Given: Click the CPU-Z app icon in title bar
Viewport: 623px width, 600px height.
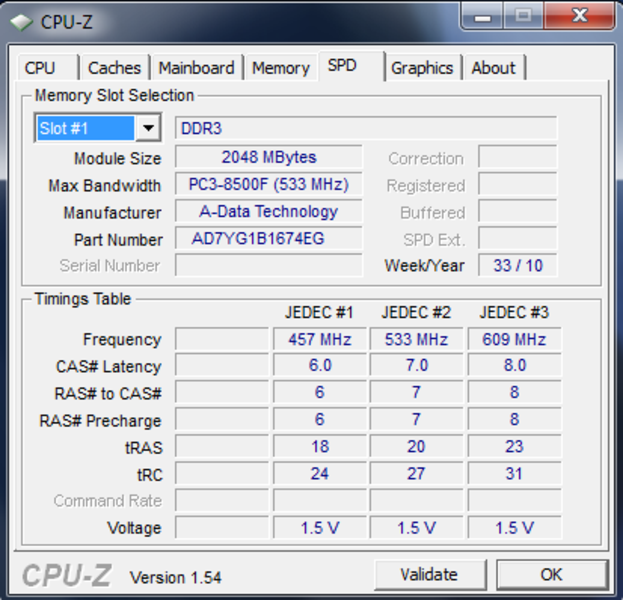Looking at the screenshot, I should [21, 22].
